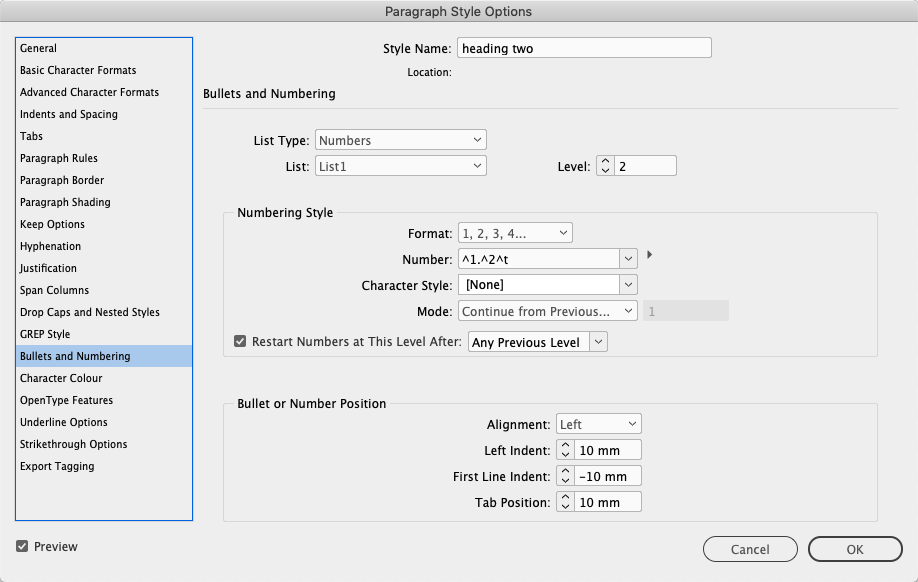
Task: Dismiss the dialog with Cancel
Action: point(750,549)
